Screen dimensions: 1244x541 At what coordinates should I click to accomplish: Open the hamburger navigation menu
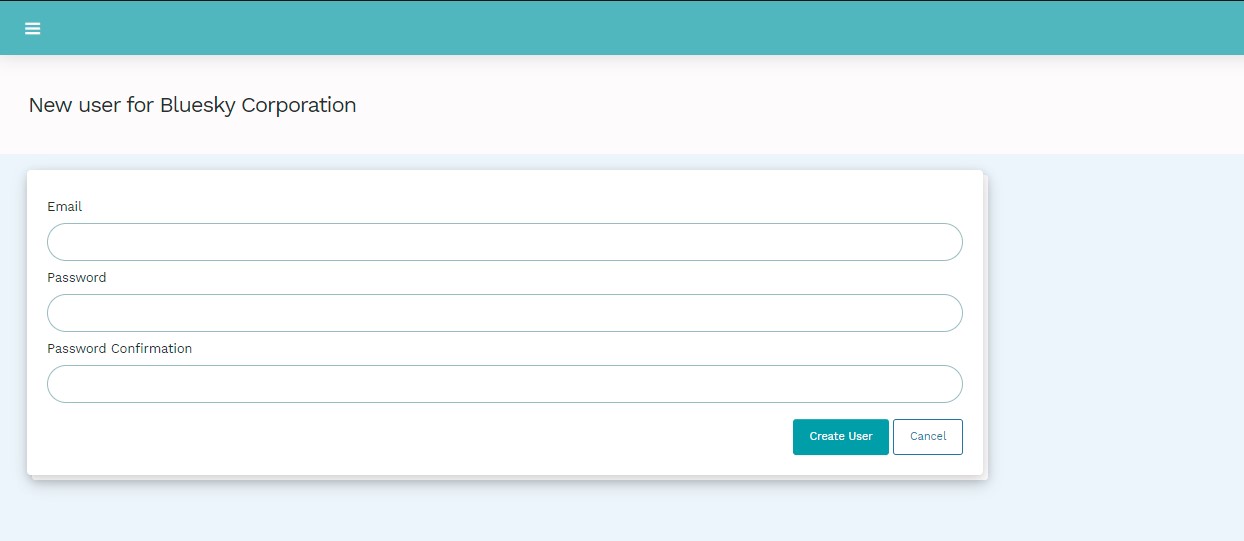coord(33,28)
